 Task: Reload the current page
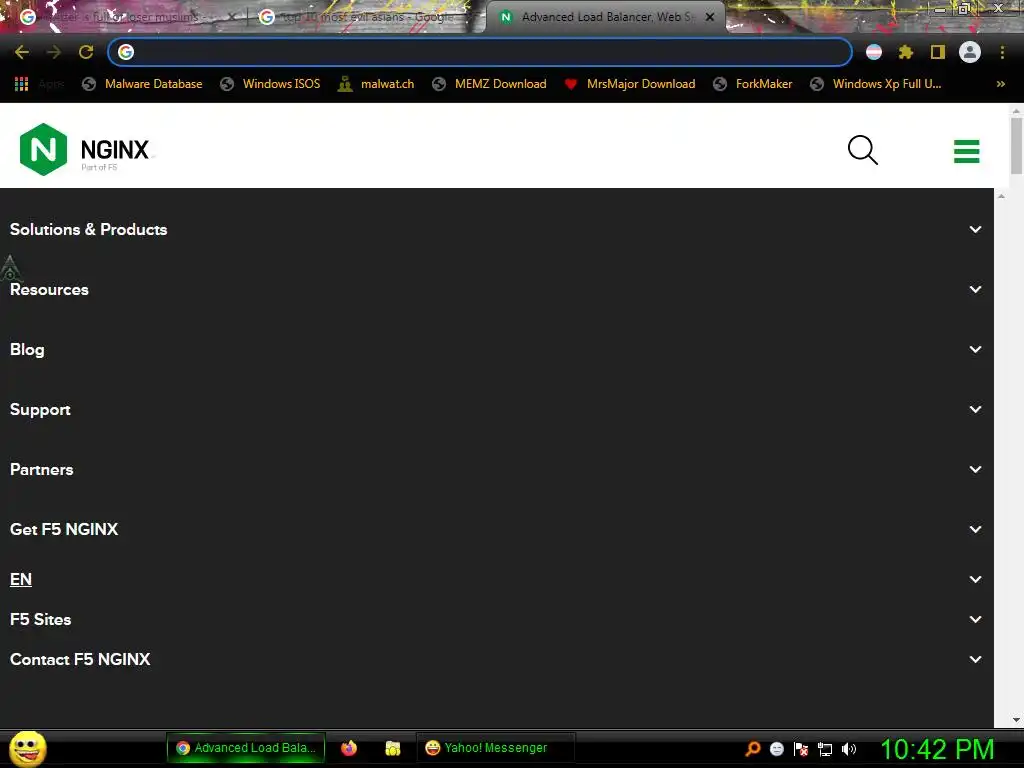coord(86,52)
